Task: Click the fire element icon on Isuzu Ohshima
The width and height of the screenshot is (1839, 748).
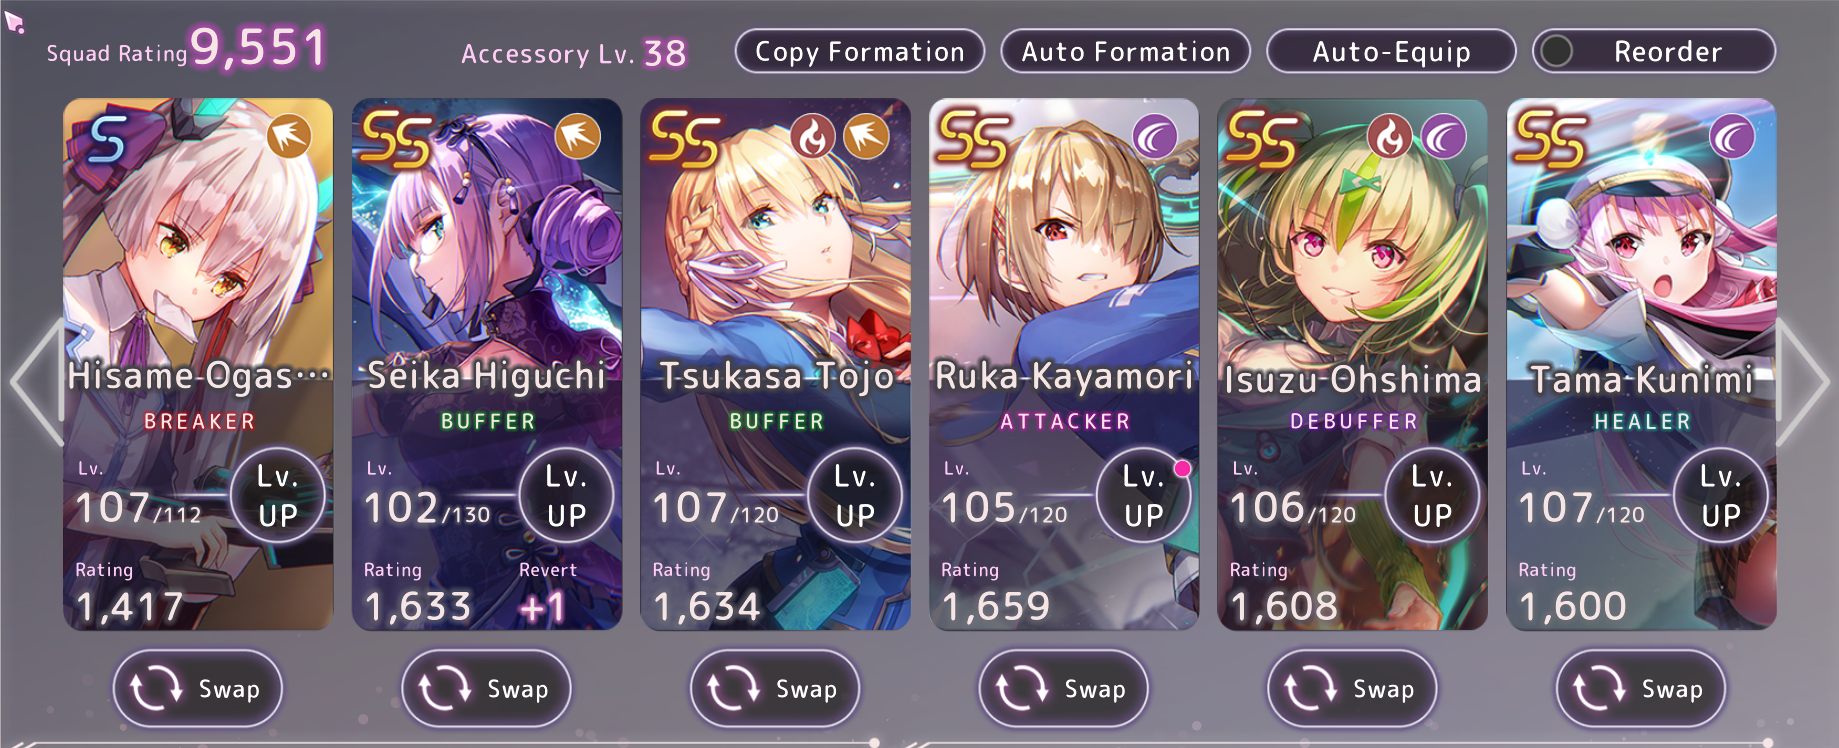Action: (x=1390, y=137)
